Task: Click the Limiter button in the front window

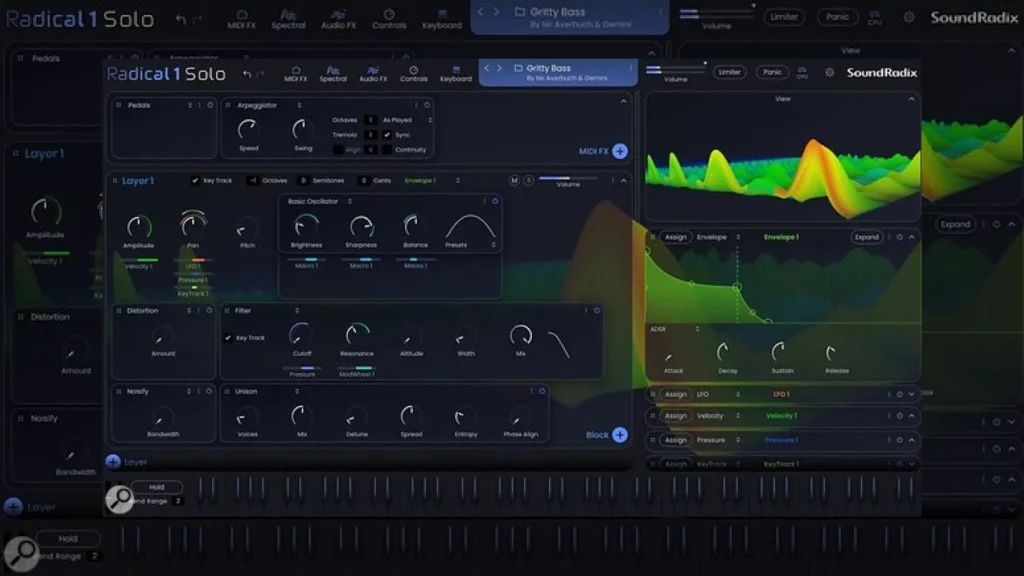Action: pos(729,72)
